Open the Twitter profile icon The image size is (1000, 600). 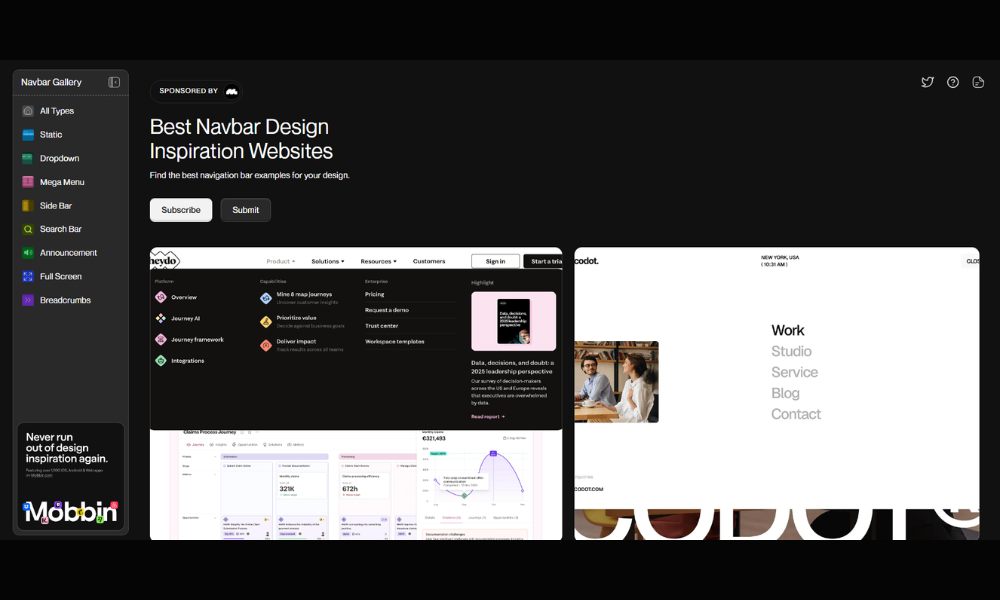pyautogui.click(x=928, y=82)
